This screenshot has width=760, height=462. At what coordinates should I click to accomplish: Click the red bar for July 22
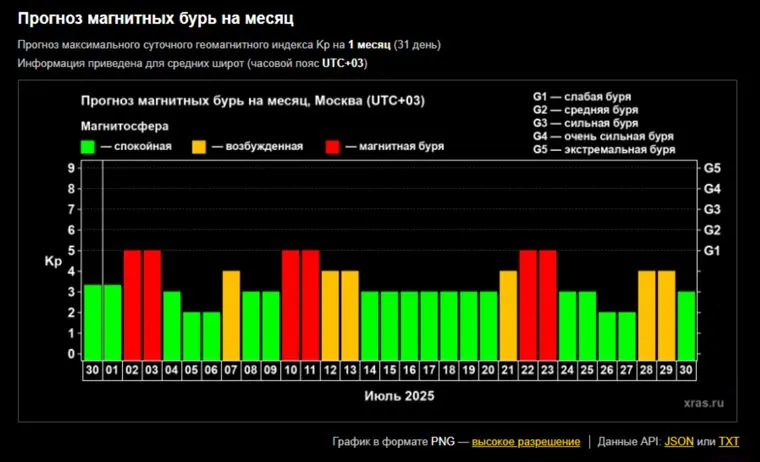tap(528, 305)
